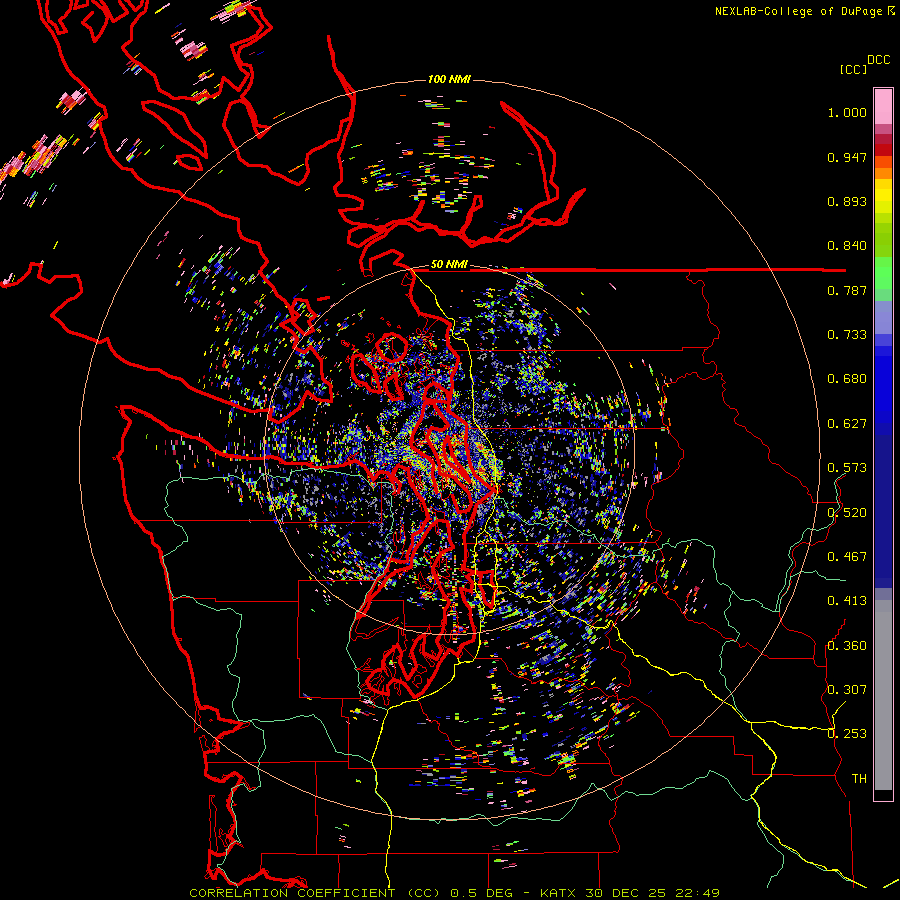Click the 0.467 legend value
This screenshot has width=900, height=900.
click(x=847, y=557)
